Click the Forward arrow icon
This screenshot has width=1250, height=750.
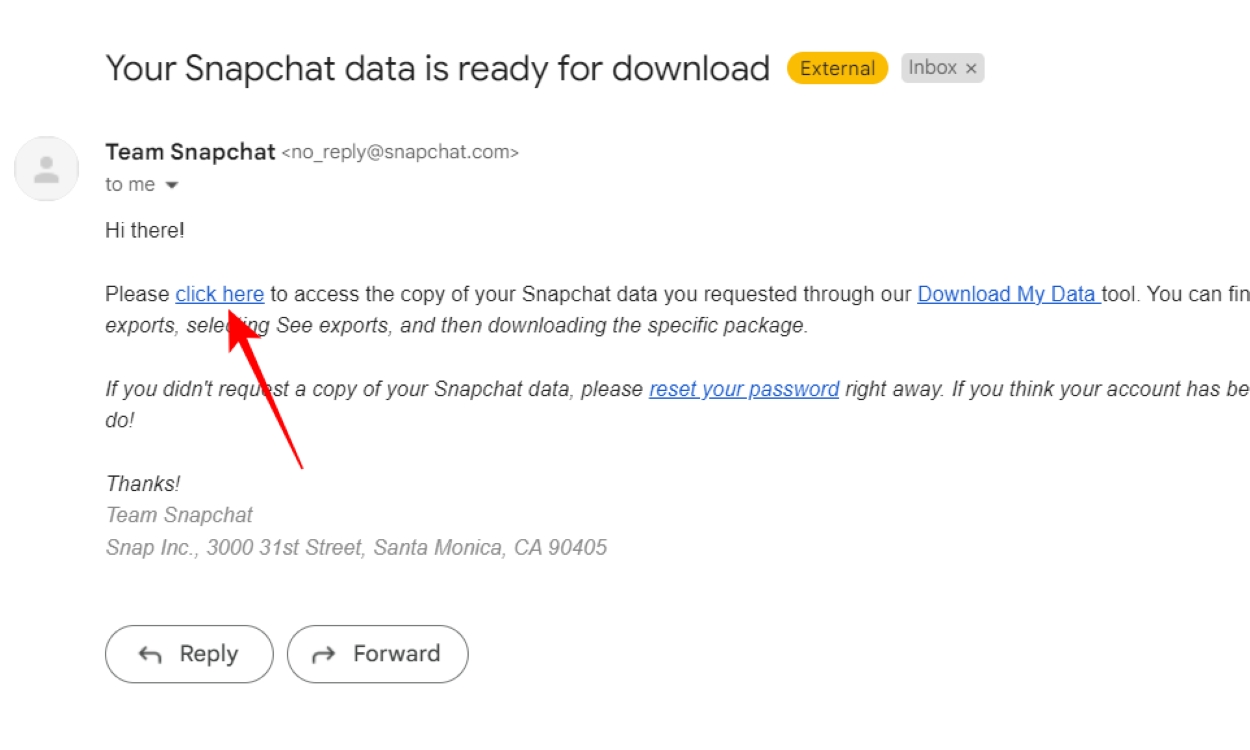click(x=322, y=653)
